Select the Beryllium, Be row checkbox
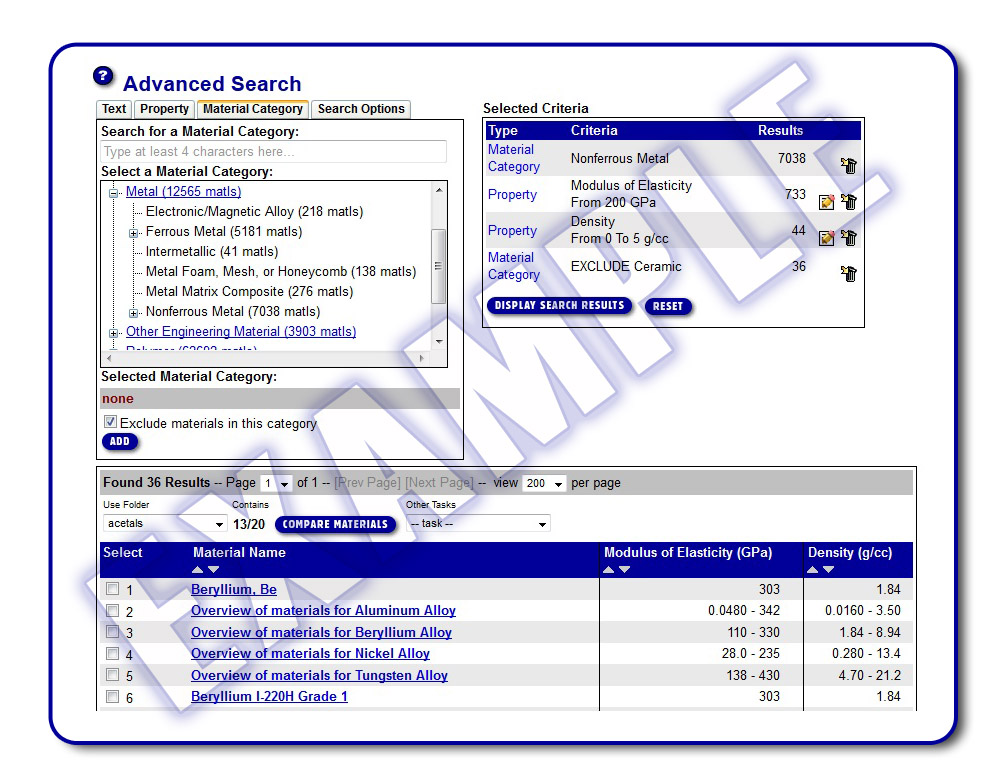 [x=112, y=589]
